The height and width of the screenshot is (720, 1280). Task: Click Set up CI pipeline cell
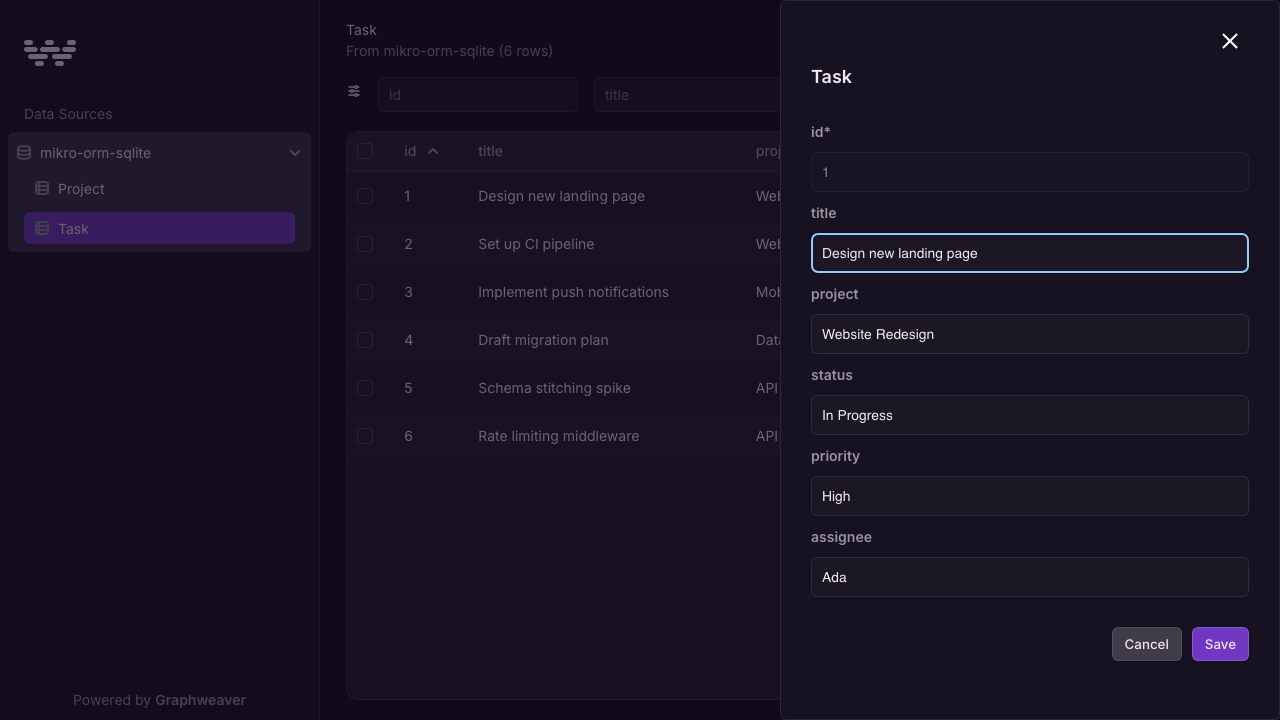536,244
